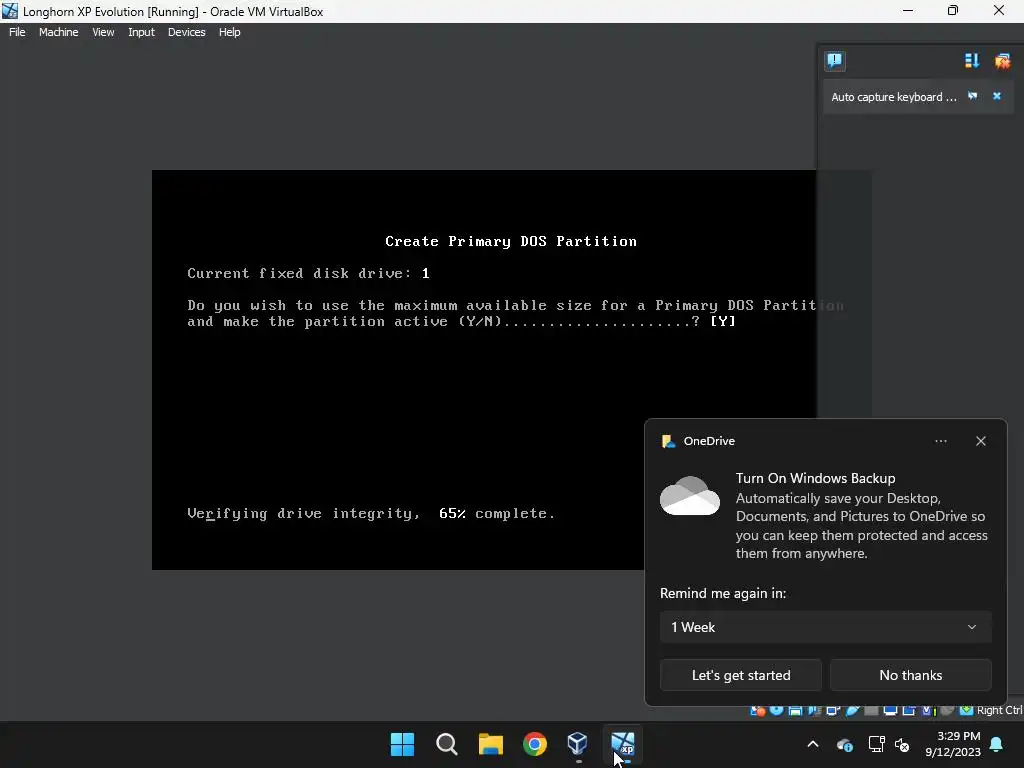Open VirtualBox Manager from the taskbar
Viewport: 1024px width, 768px height.
[578, 744]
